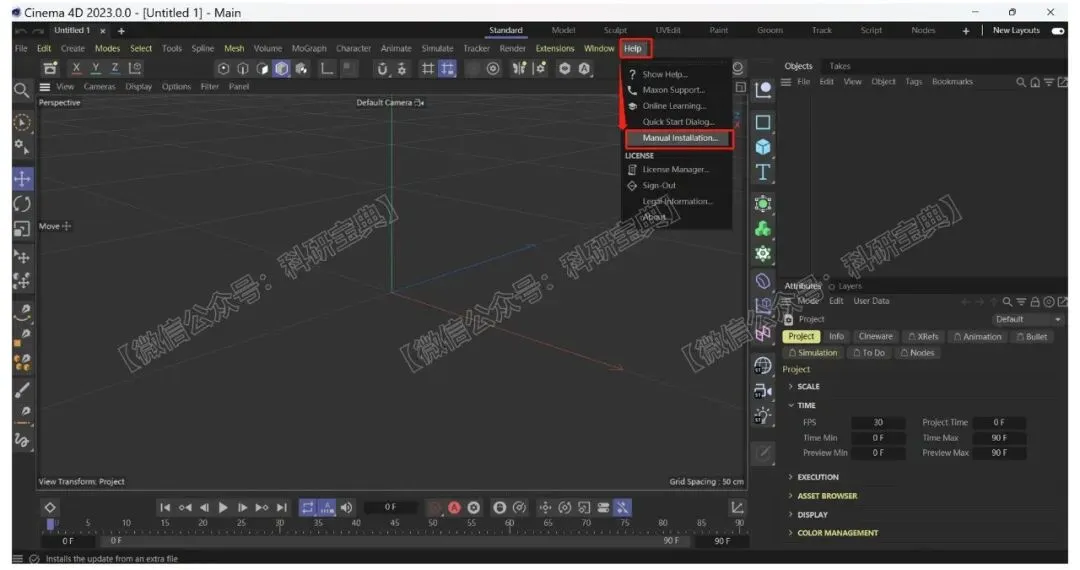Expand the COLOR MANAGEMENT section

click(x=833, y=533)
